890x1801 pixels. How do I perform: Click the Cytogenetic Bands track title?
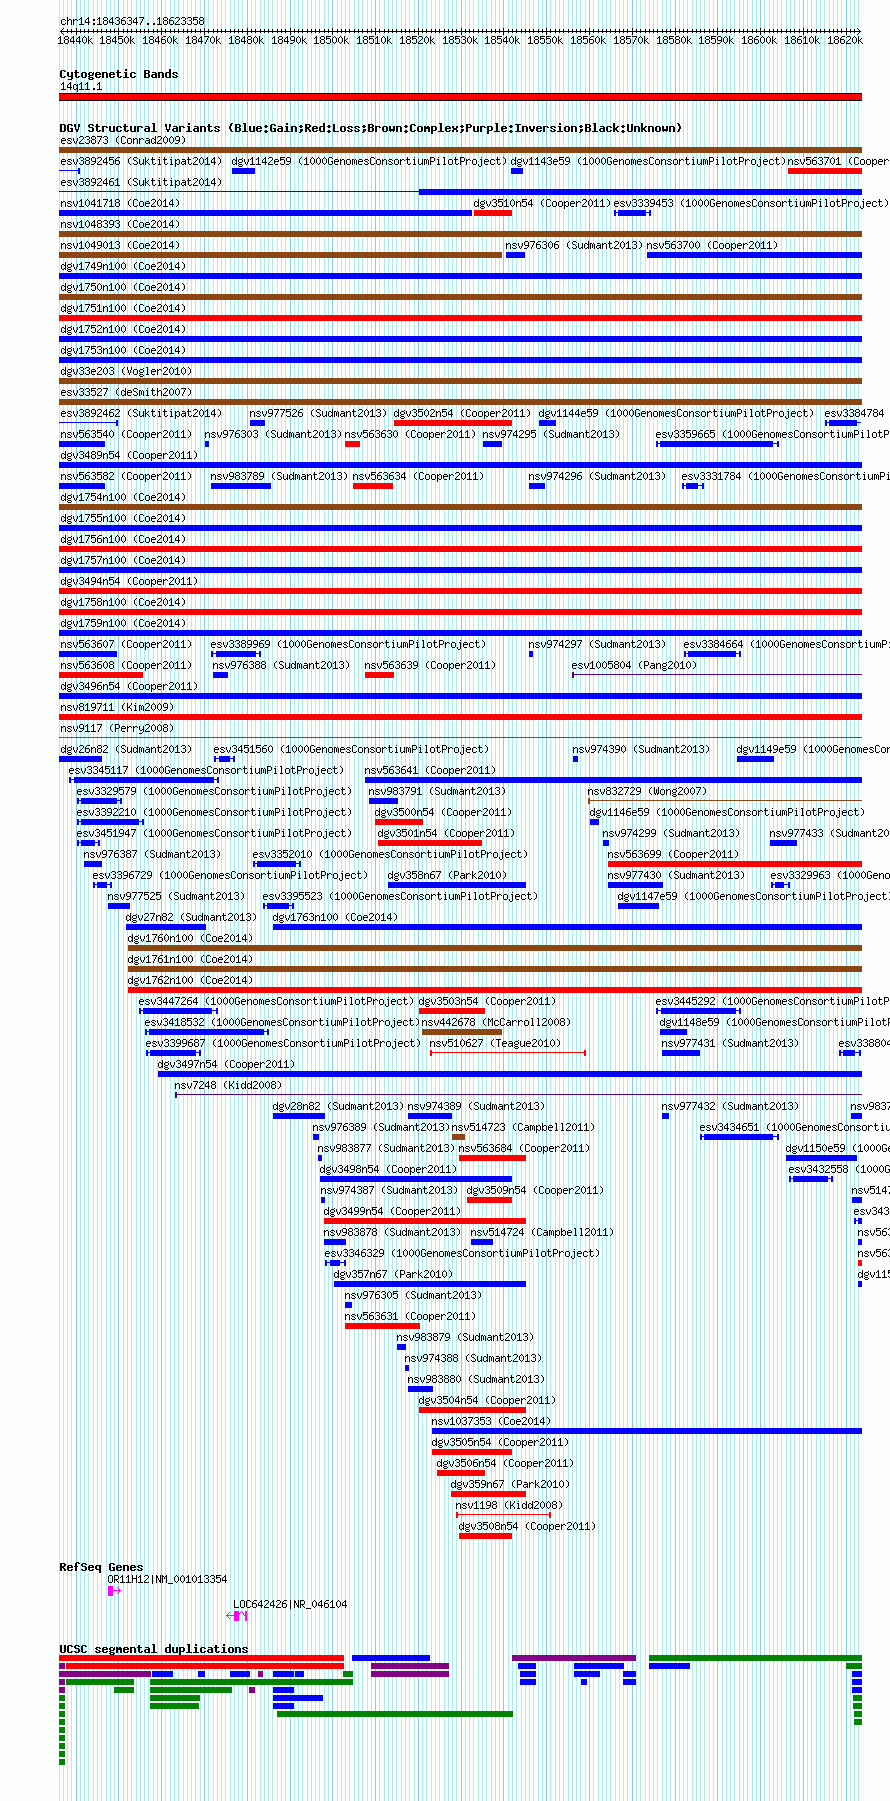click(x=119, y=74)
